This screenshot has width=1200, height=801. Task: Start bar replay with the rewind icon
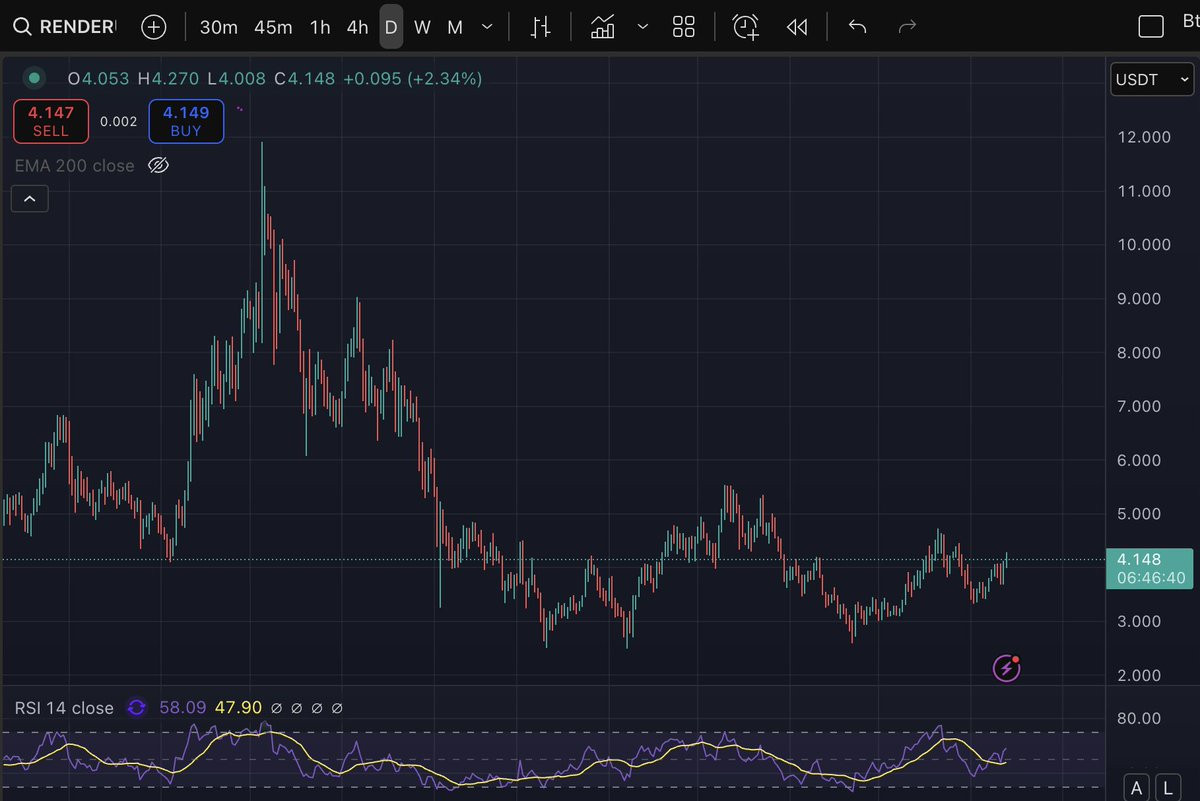click(x=797, y=27)
